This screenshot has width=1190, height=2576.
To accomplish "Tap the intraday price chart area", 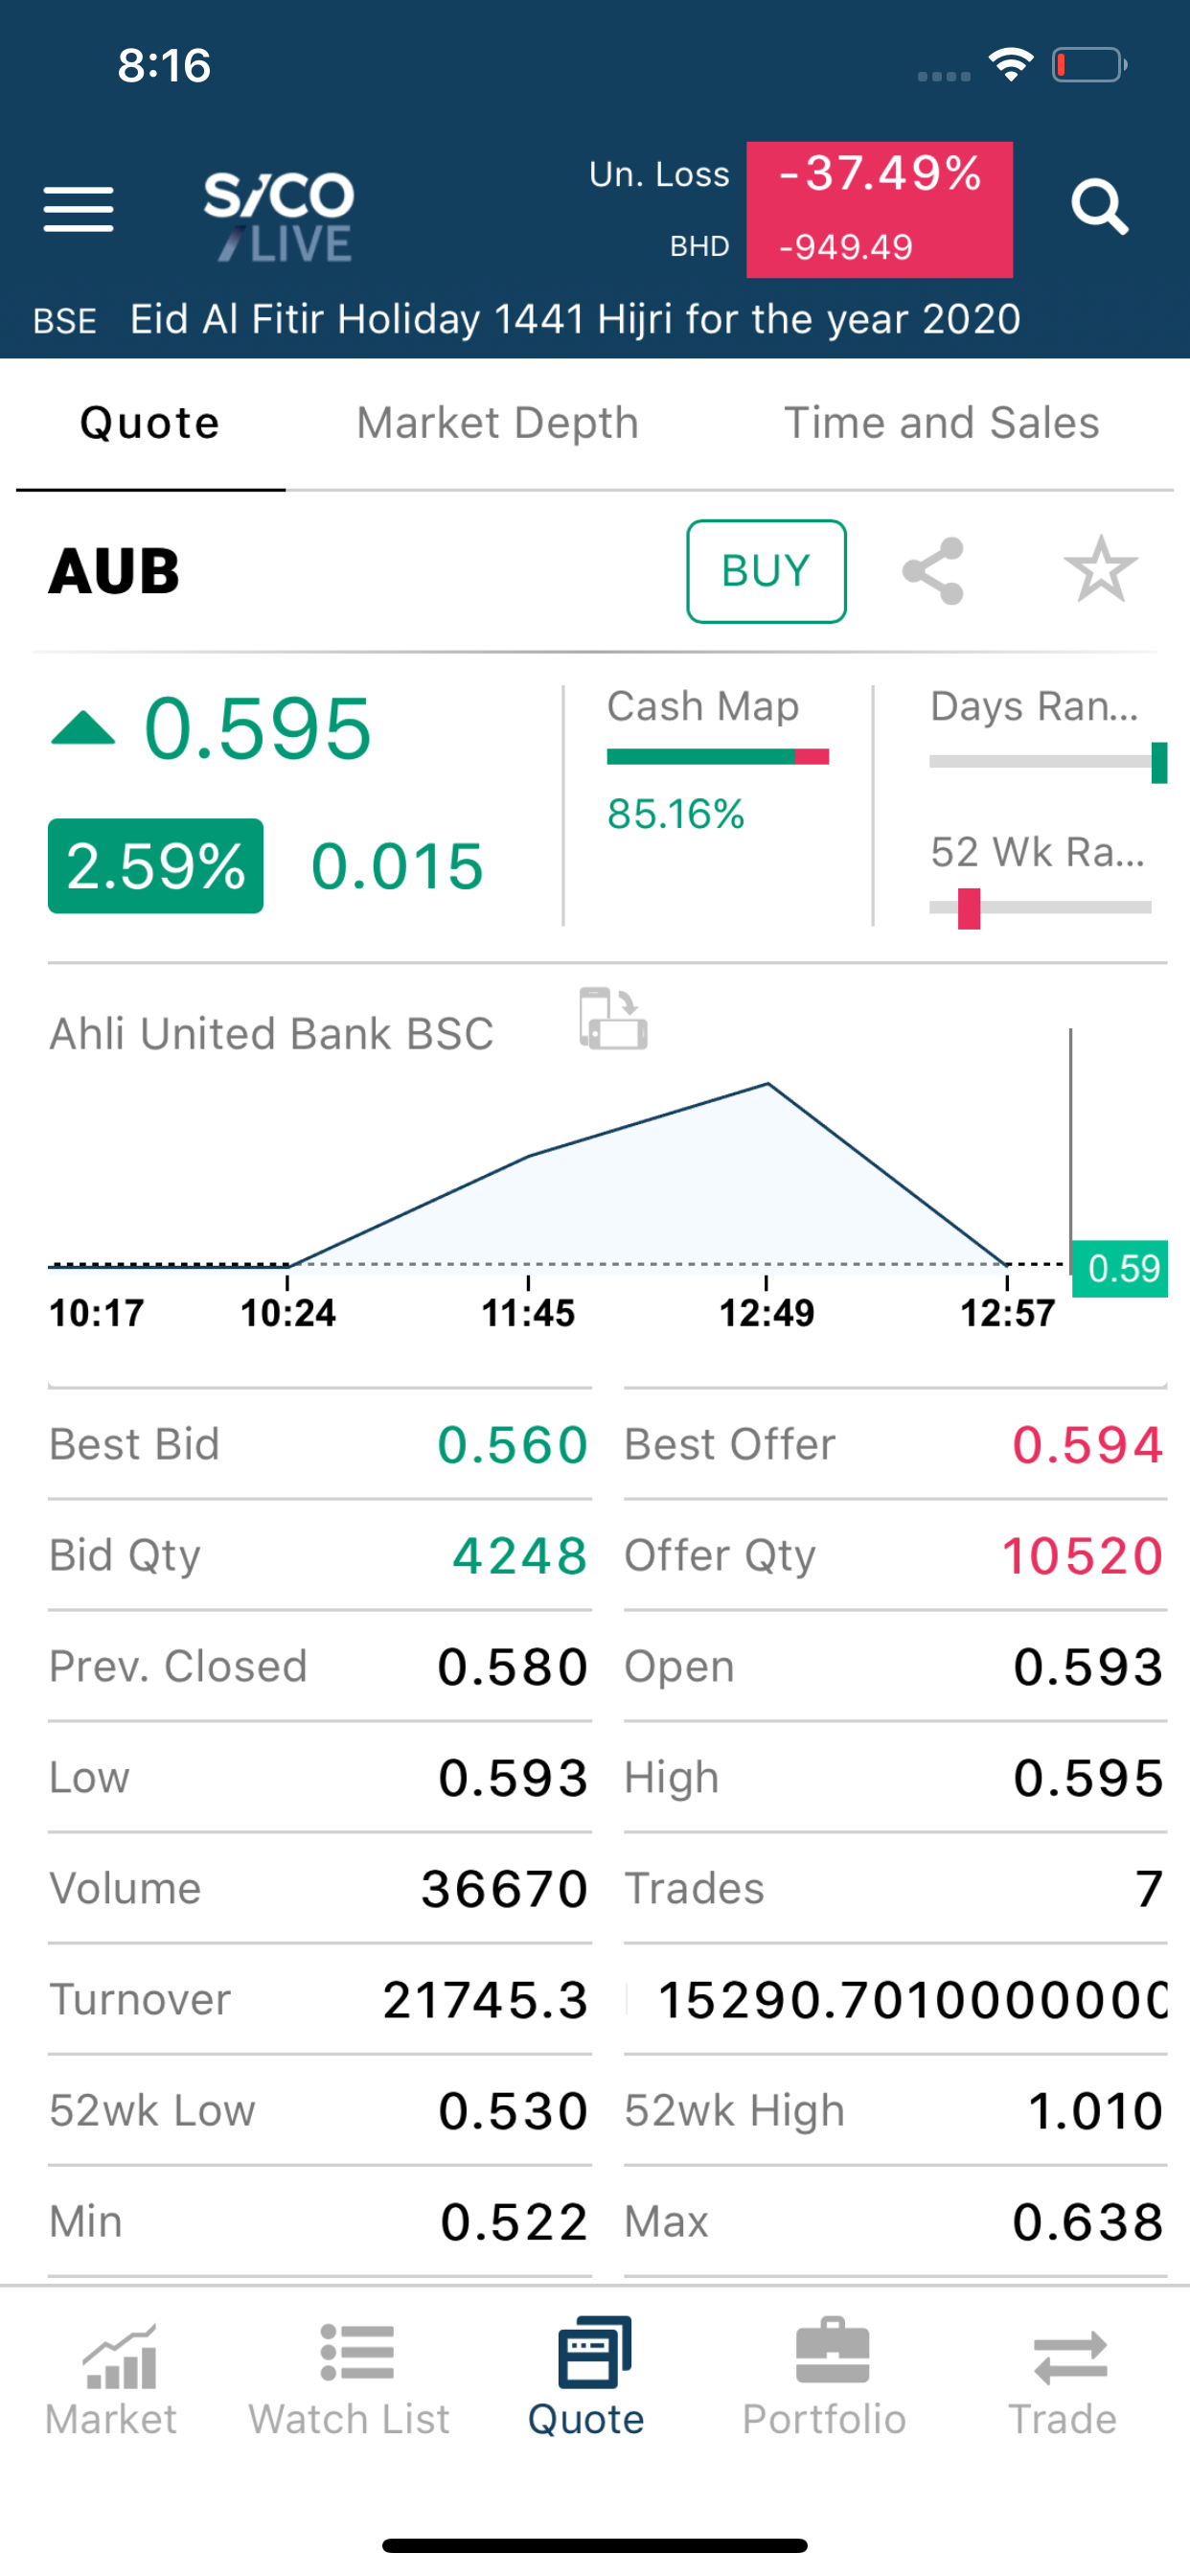I will 560,1175.
